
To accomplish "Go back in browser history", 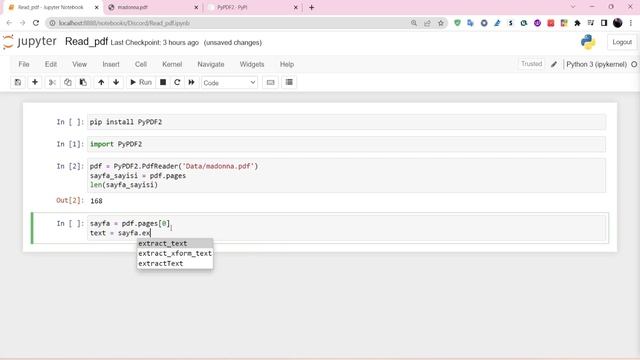I will pyautogui.click(x=9, y=23).
